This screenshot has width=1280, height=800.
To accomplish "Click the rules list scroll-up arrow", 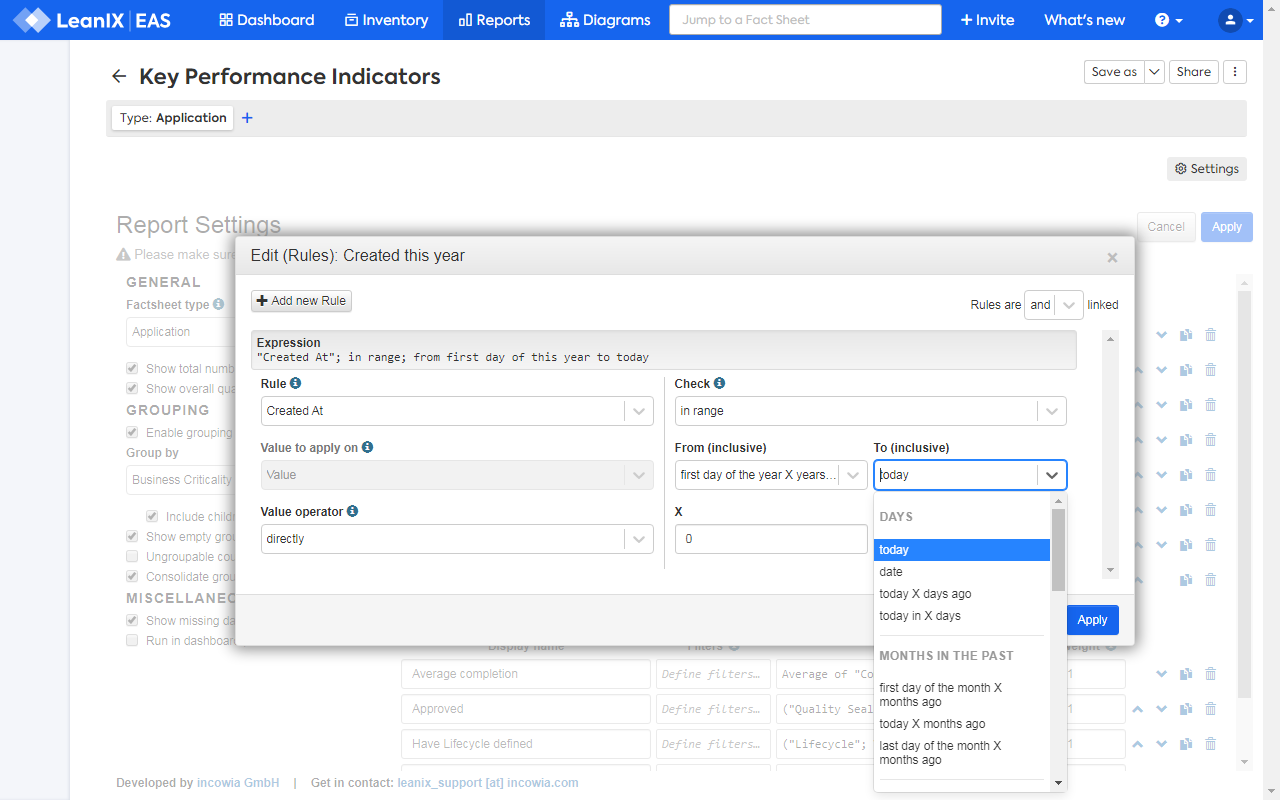I will click(x=1110, y=340).
